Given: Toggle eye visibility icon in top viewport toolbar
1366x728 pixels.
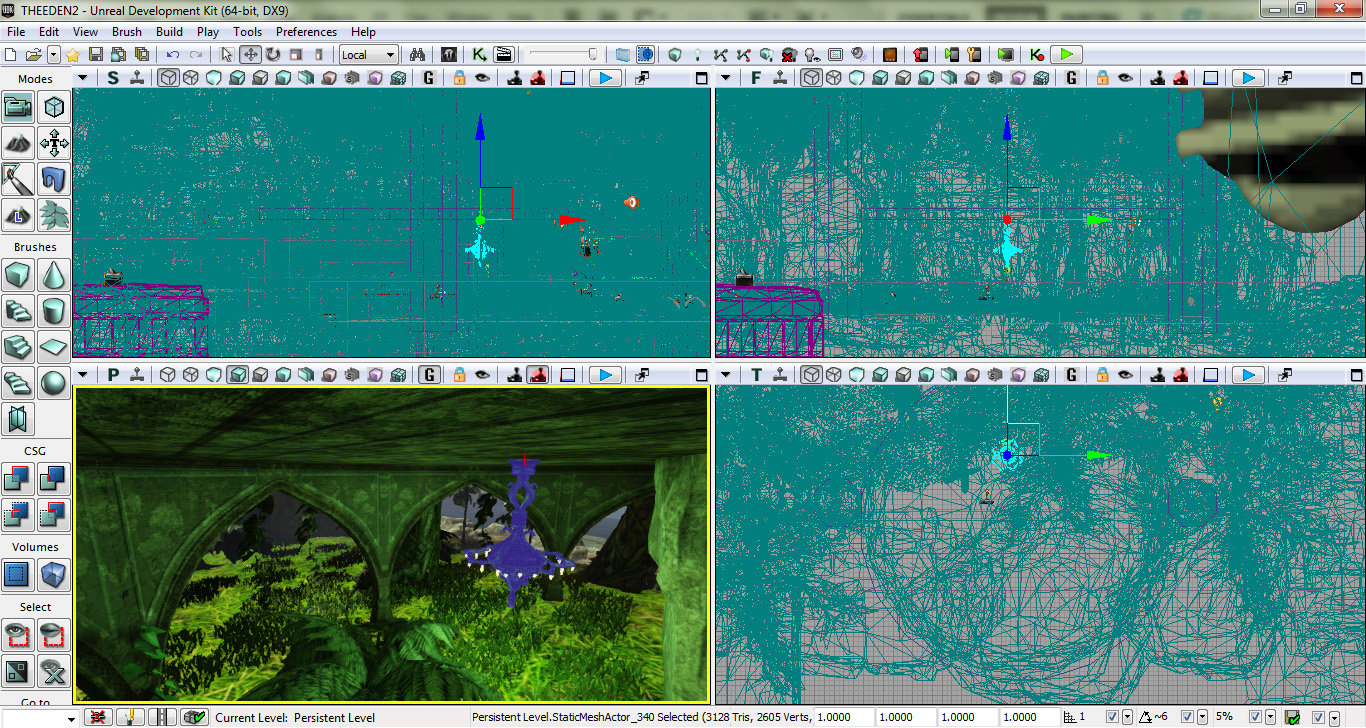Looking at the screenshot, I should click(1125, 375).
